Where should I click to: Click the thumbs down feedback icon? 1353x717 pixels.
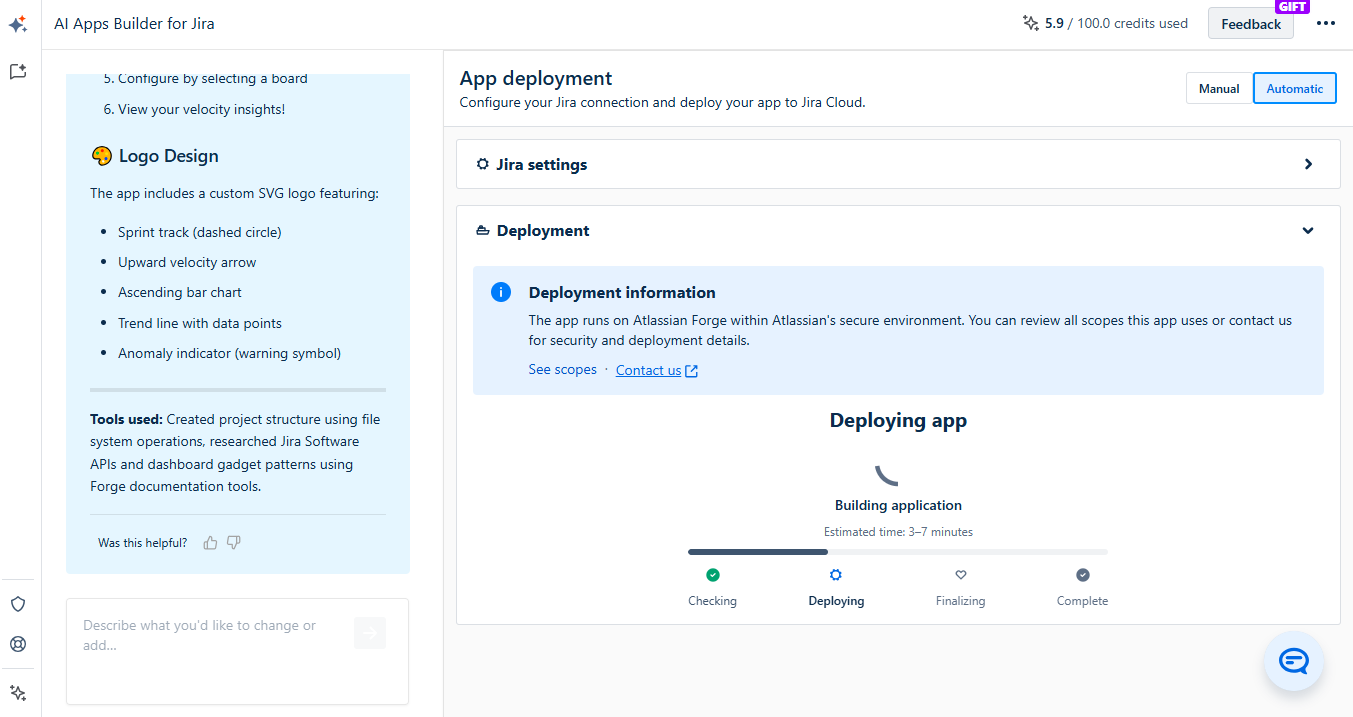pyautogui.click(x=234, y=543)
